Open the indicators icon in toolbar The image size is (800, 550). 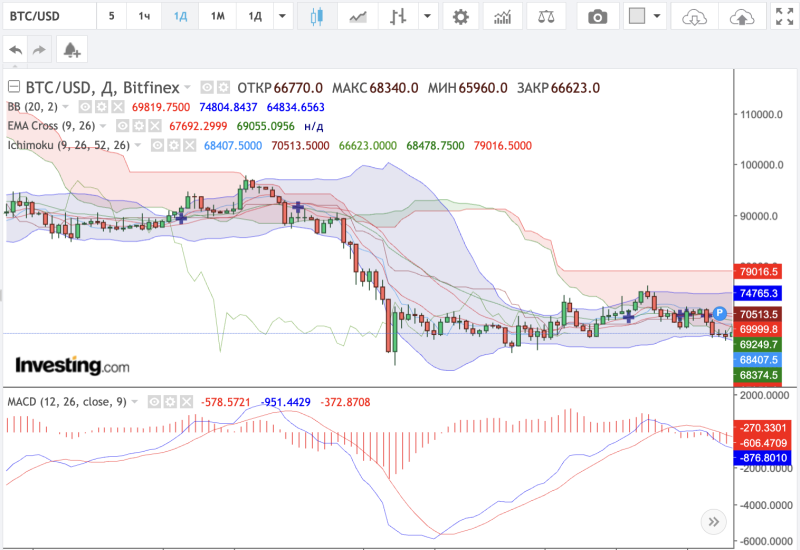[x=506, y=17]
